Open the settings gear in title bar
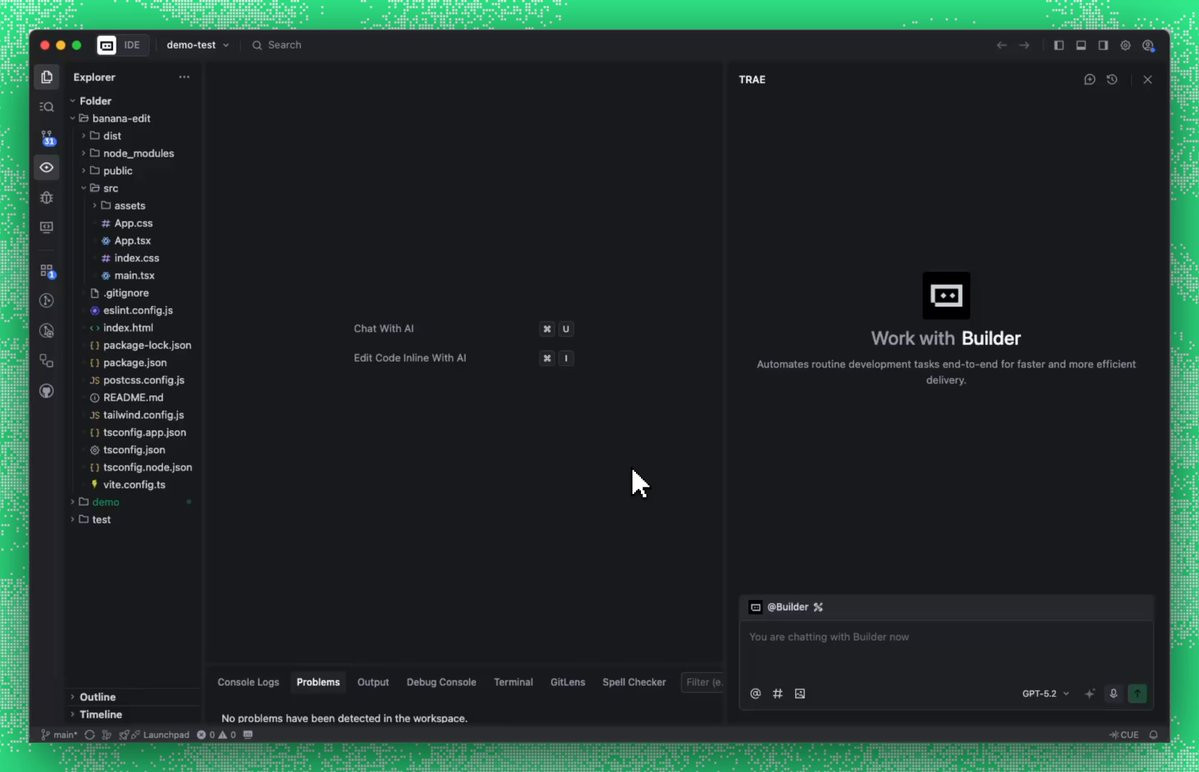This screenshot has width=1199, height=772. (x=1126, y=45)
